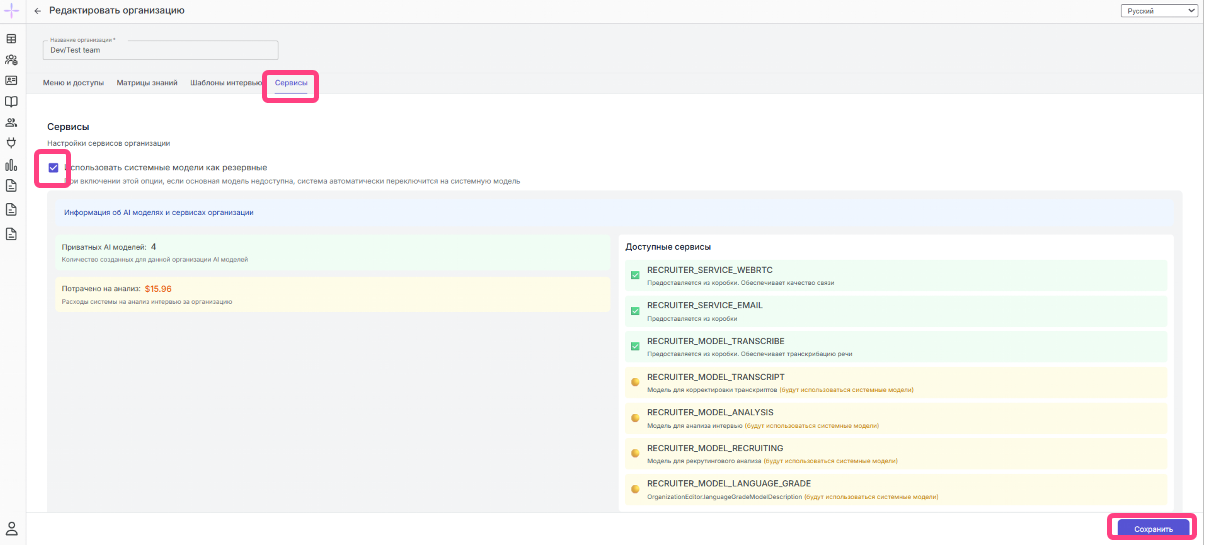Click green checkmark of RECRUITER_SERVICE_EMAIL

635,311
